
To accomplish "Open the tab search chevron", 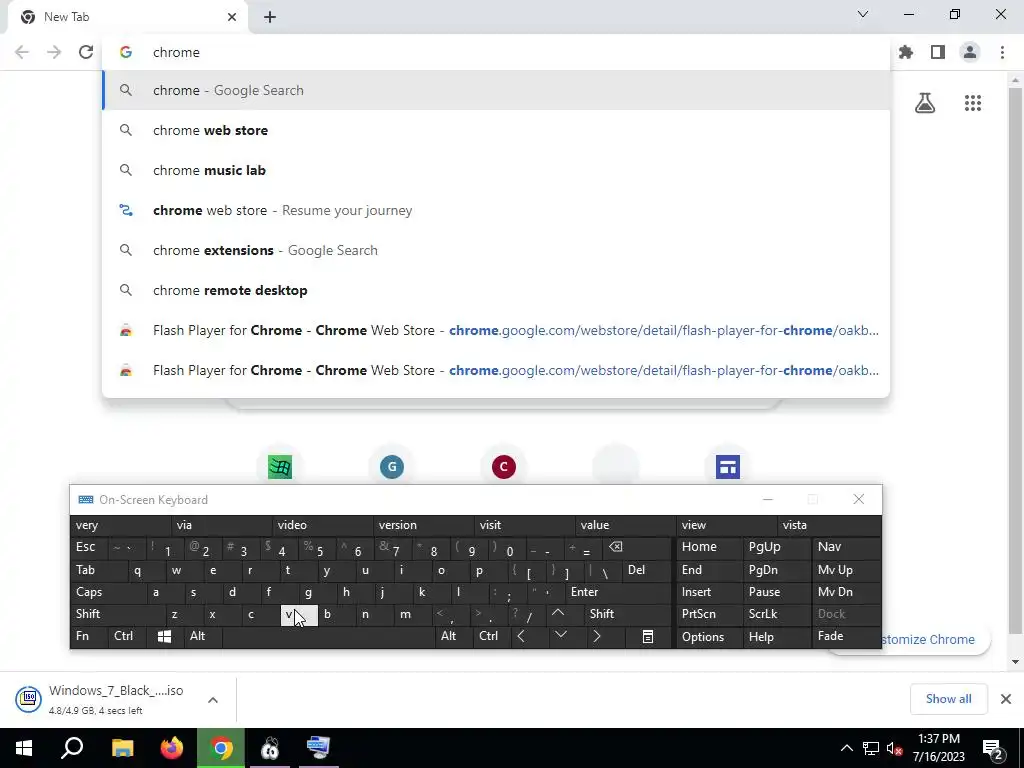I will pyautogui.click(x=863, y=14).
